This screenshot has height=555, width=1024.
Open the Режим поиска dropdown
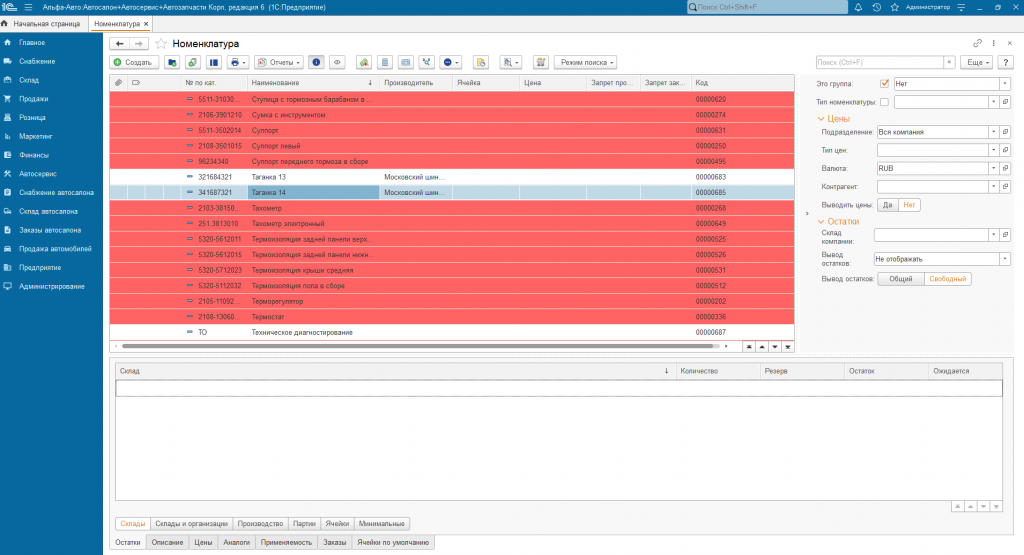coord(586,63)
